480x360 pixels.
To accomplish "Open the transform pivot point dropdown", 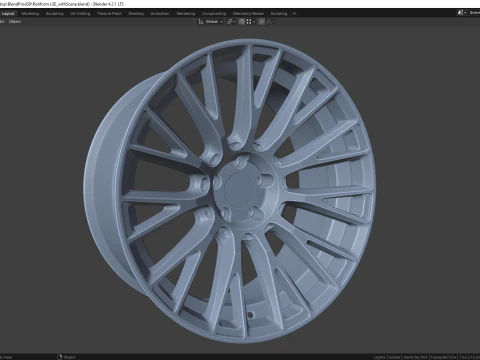I will pos(231,22).
